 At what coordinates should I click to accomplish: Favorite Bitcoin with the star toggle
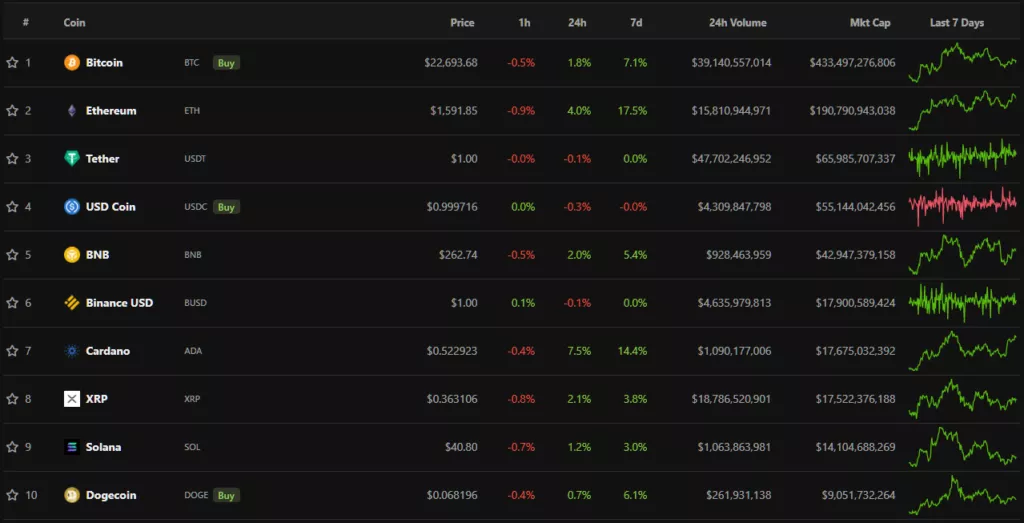[12, 63]
